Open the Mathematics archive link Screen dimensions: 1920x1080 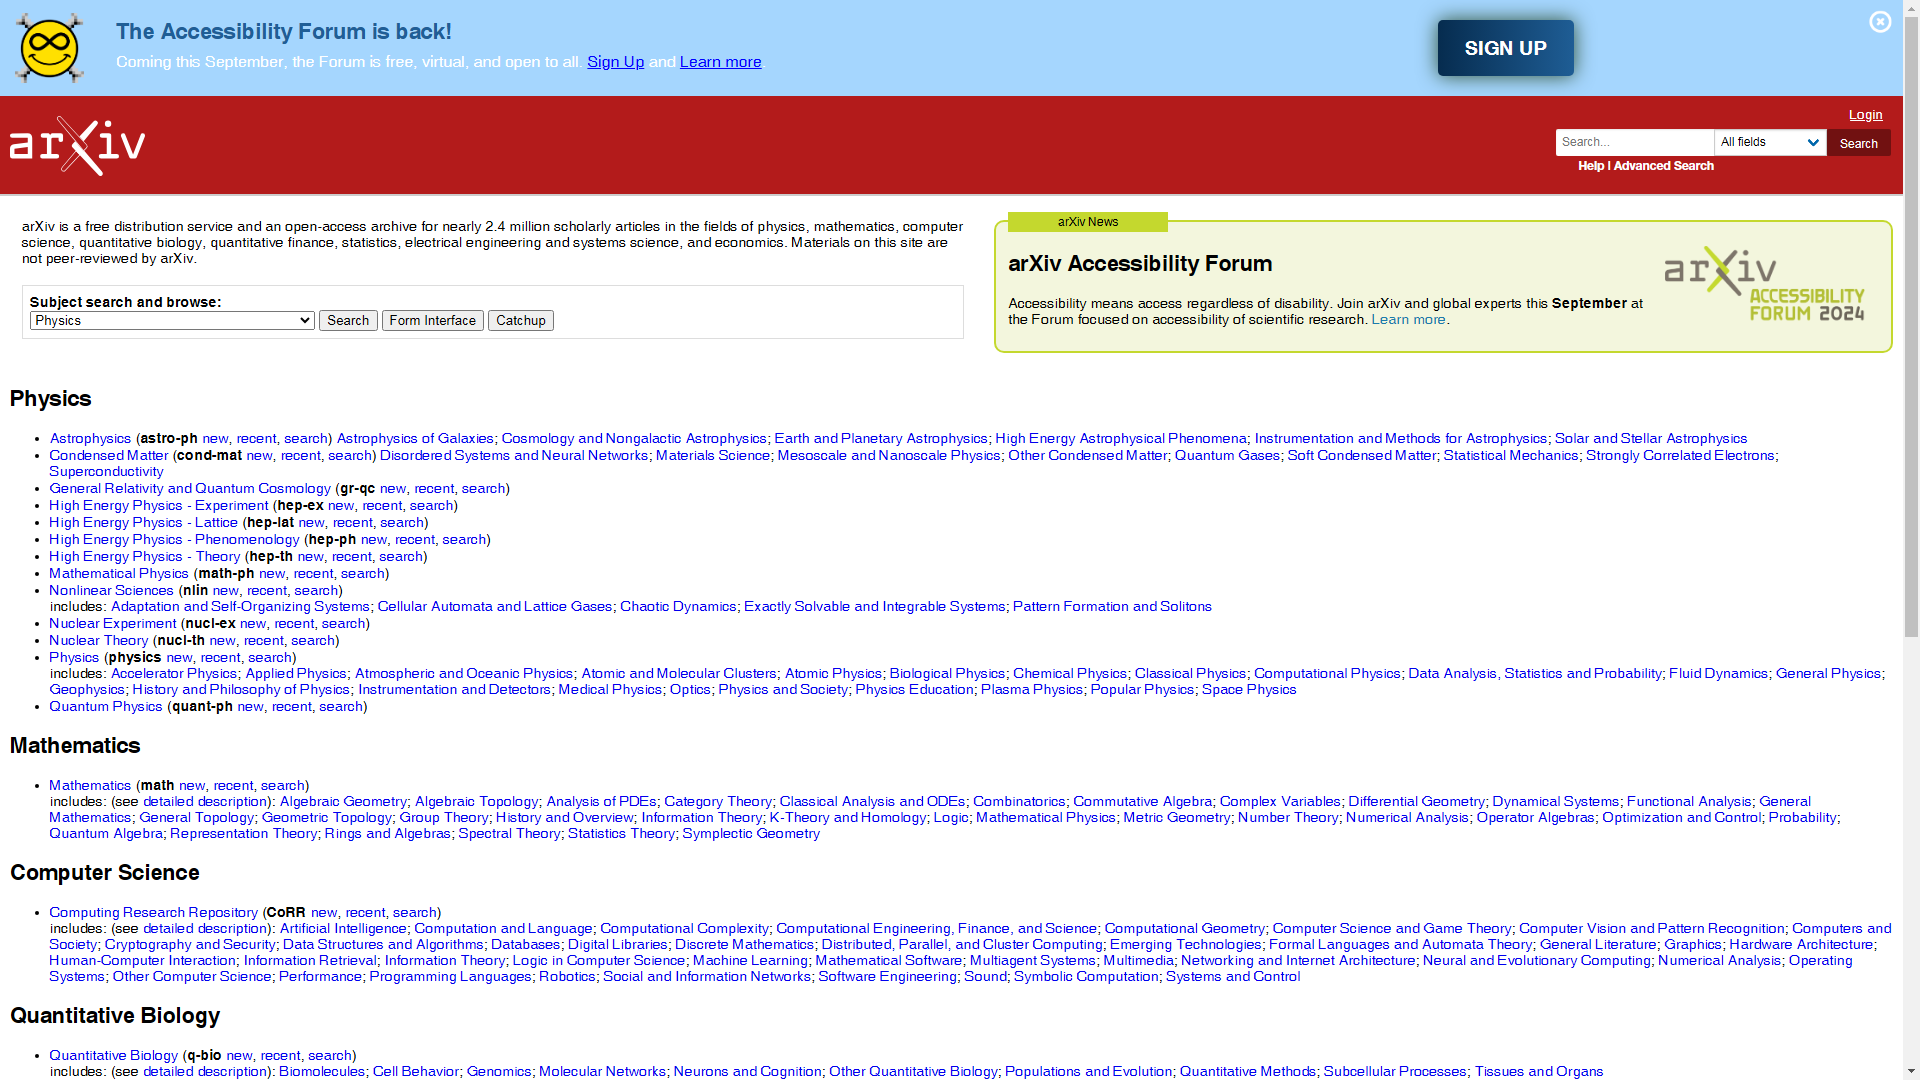click(x=90, y=786)
